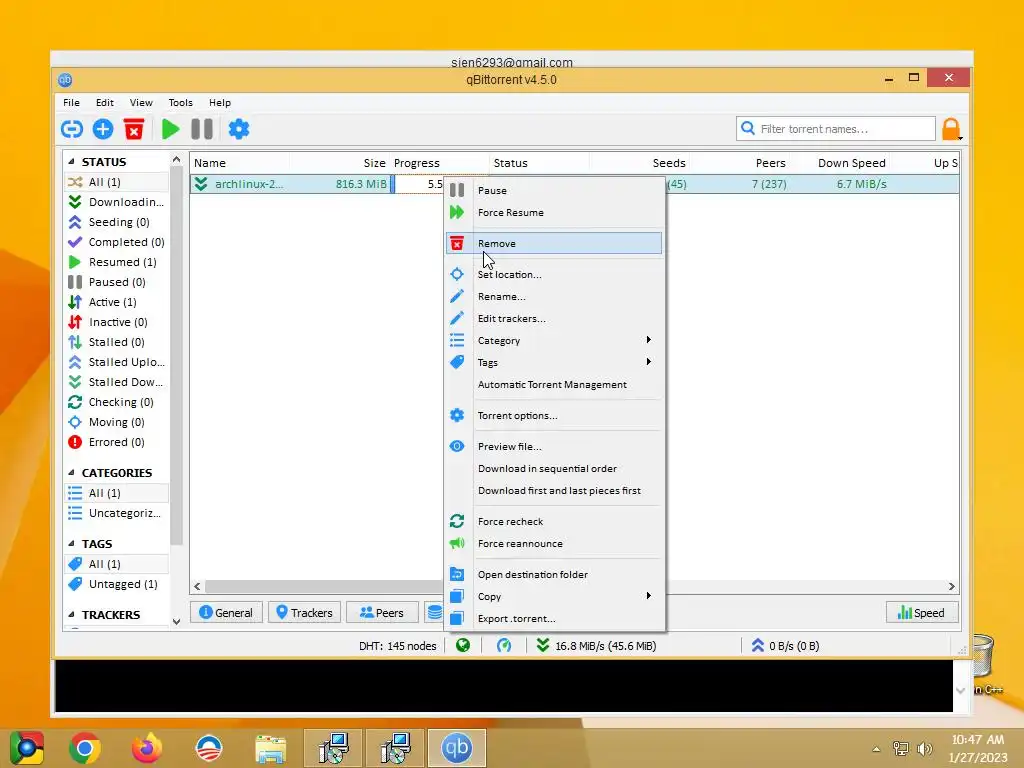Click download speed 16.8 MiB/s status
The height and width of the screenshot is (768, 1024).
[x=597, y=646]
